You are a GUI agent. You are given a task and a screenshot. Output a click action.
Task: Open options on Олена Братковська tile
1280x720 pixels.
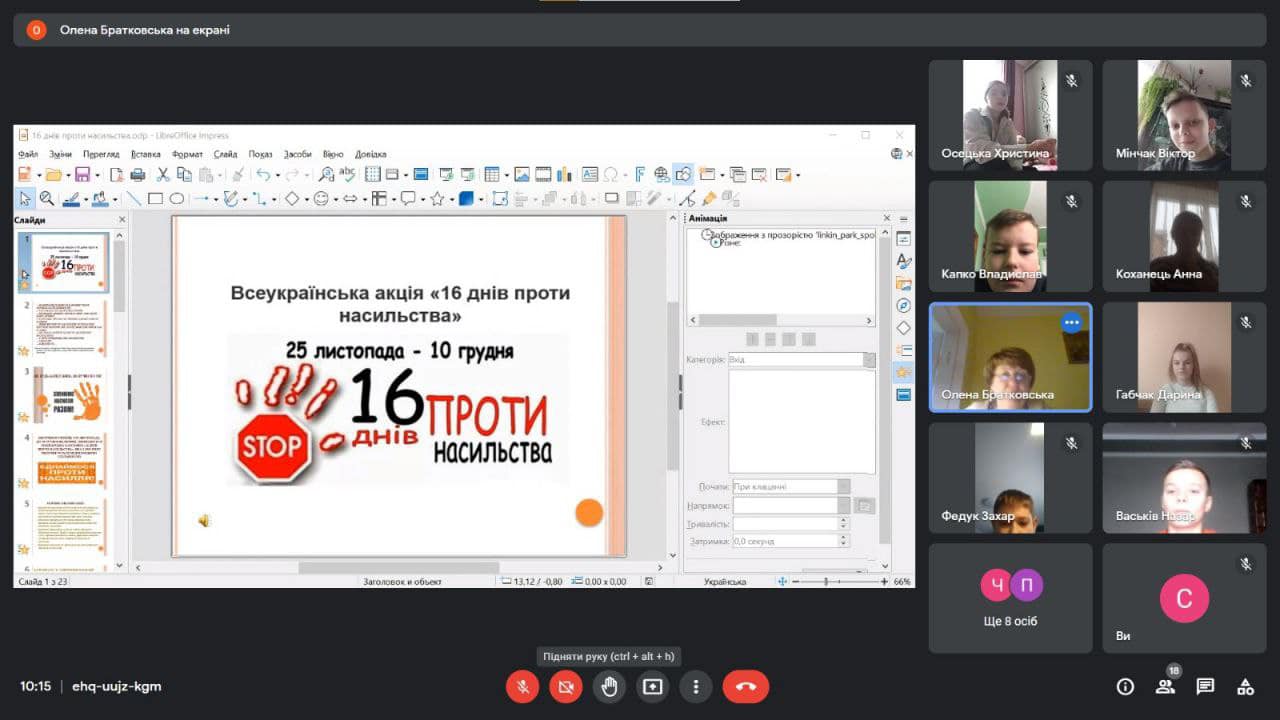[x=1071, y=322]
